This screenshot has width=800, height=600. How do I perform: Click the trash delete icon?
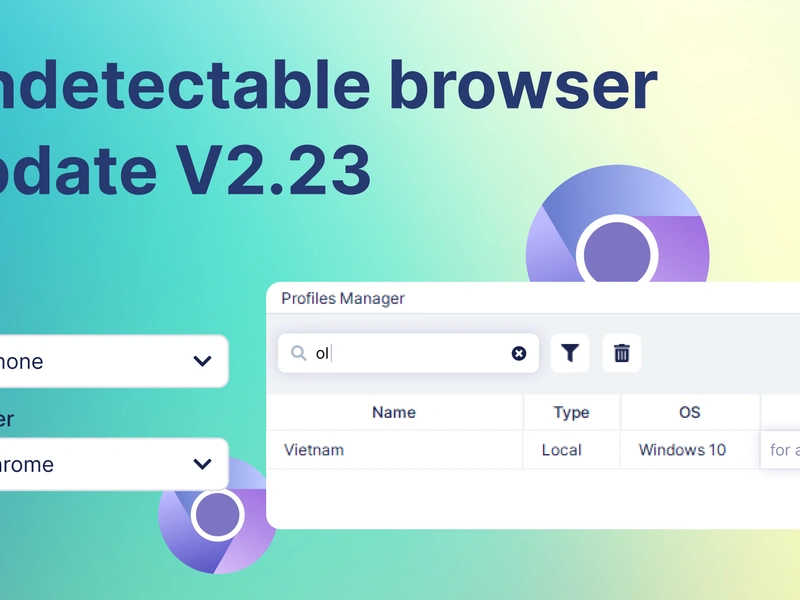621,353
